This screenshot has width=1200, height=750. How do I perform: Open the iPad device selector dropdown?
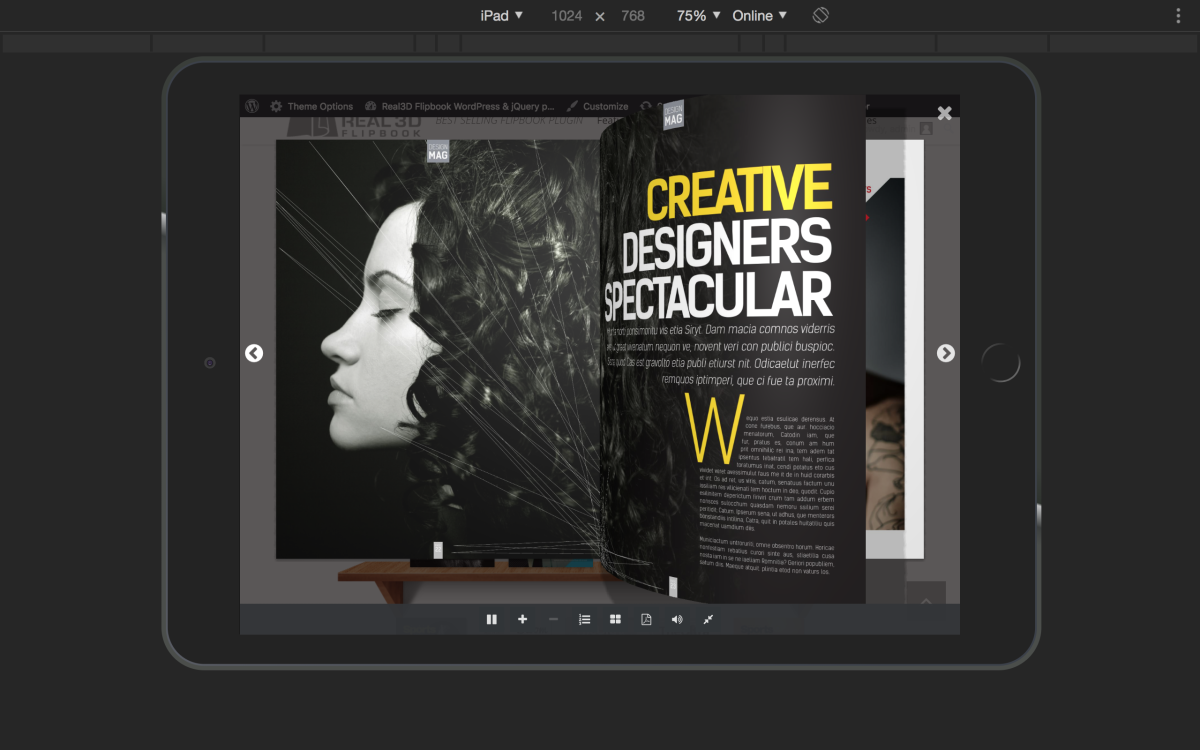point(500,15)
